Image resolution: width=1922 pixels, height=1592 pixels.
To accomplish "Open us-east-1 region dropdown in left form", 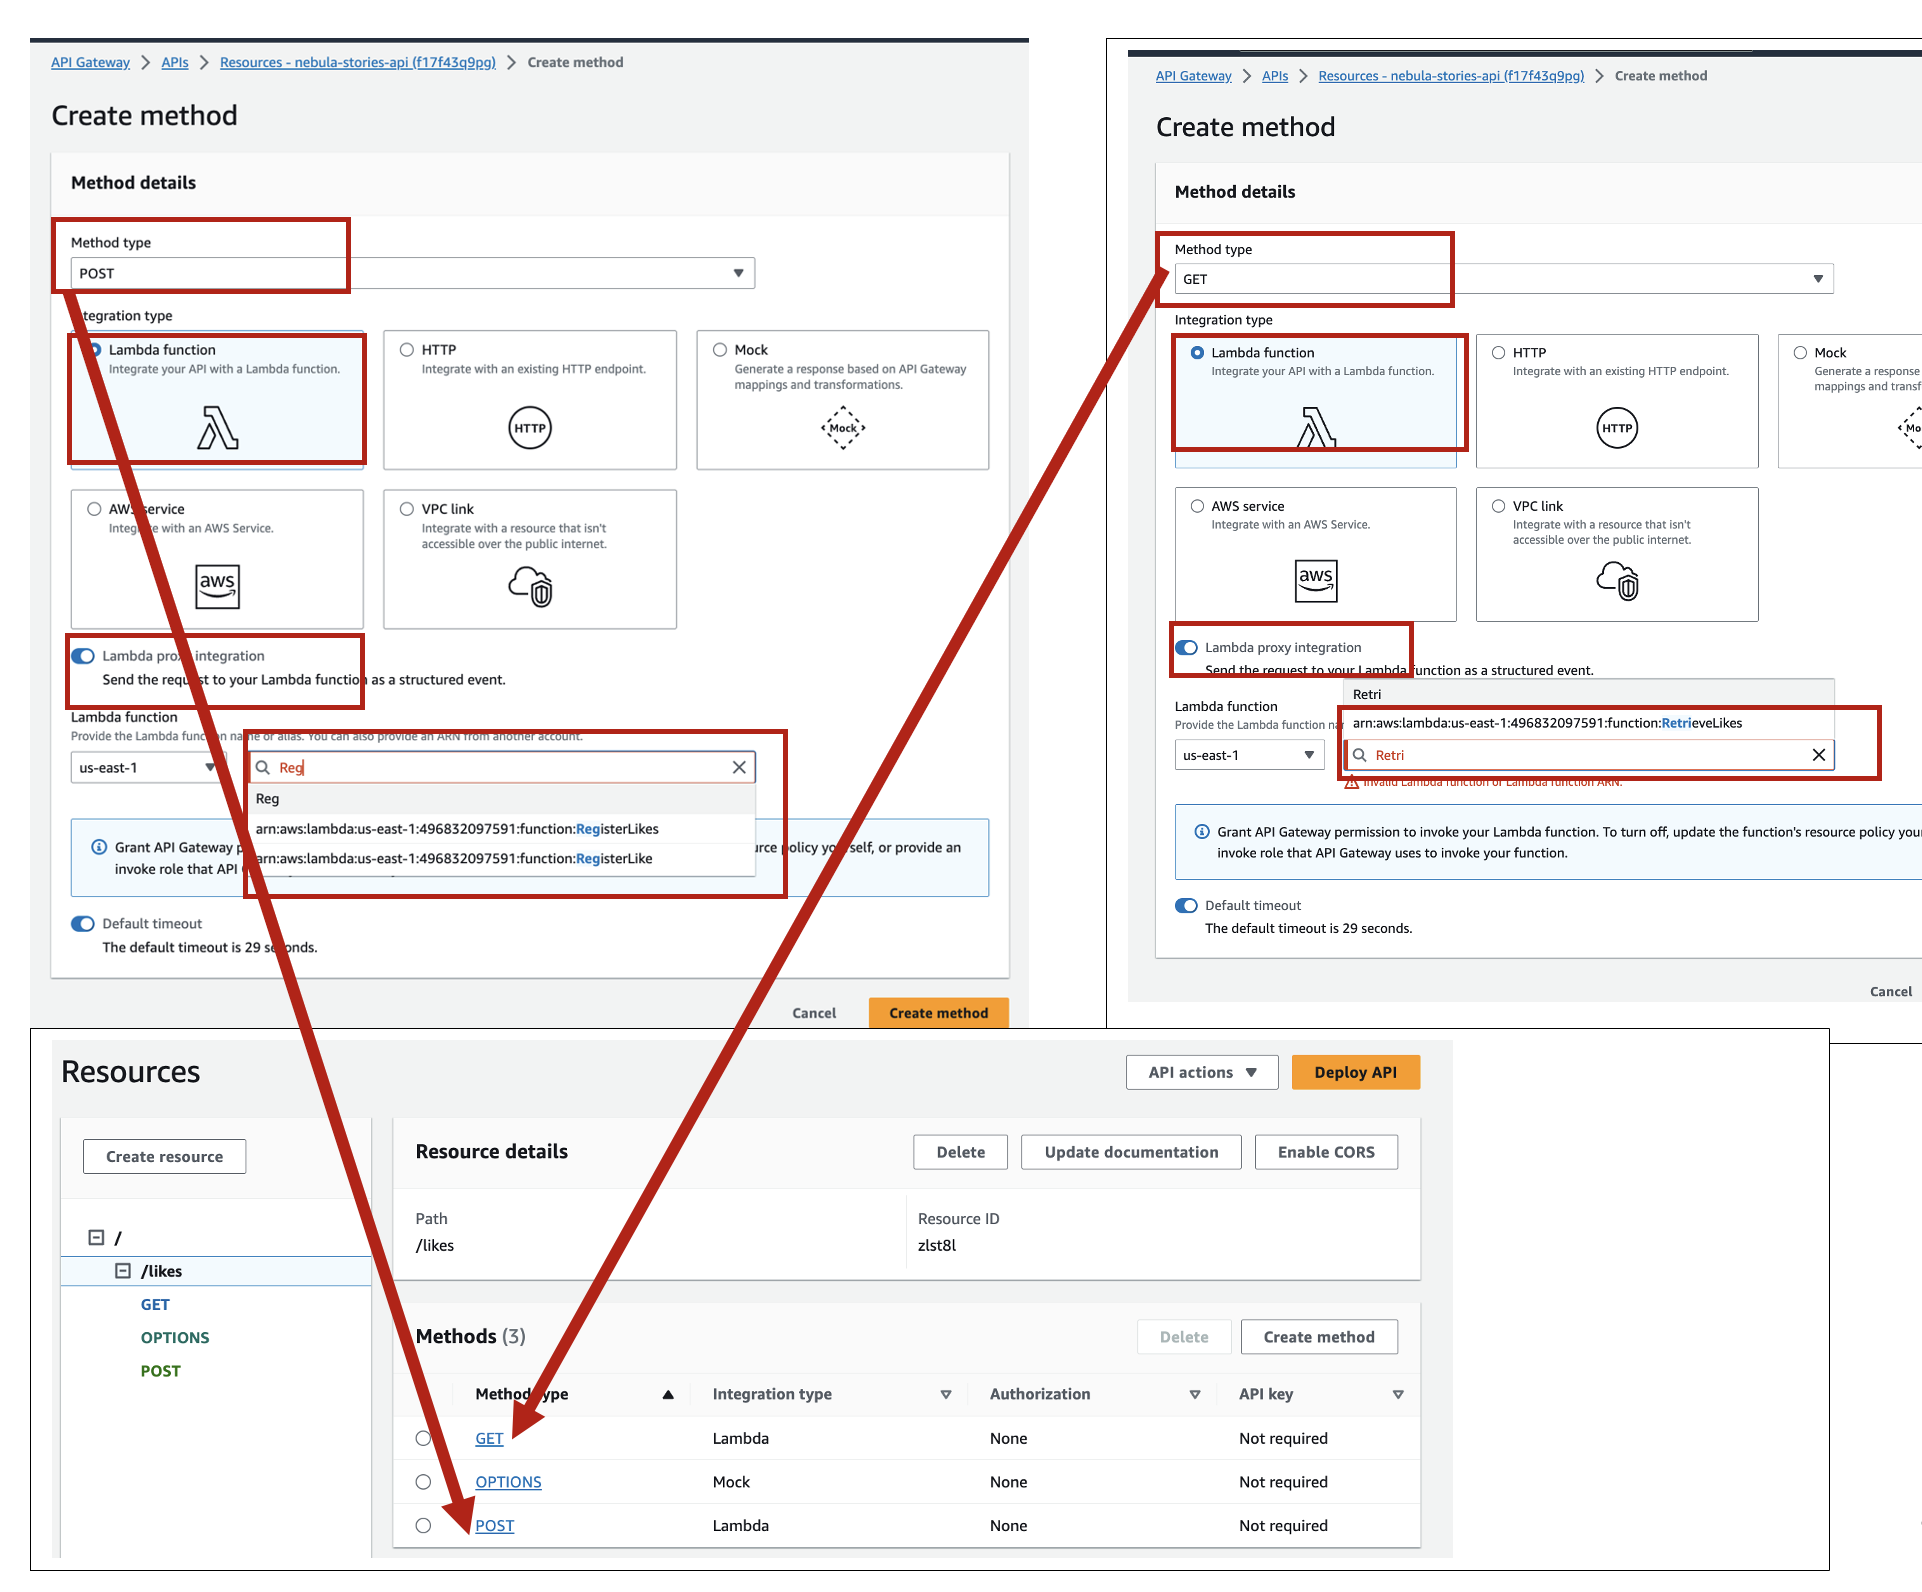I will pyautogui.click(x=147, y=768).
